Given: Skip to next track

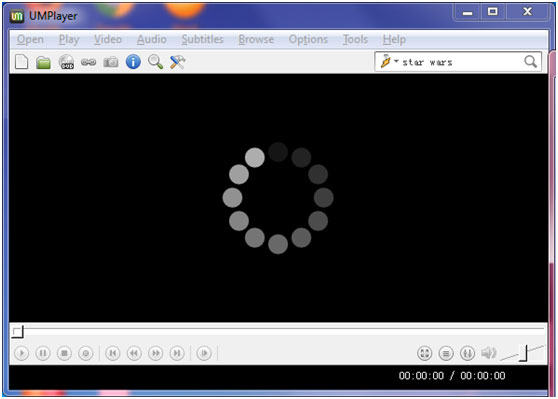Looking at the screenshot, I should pos(177,353).
